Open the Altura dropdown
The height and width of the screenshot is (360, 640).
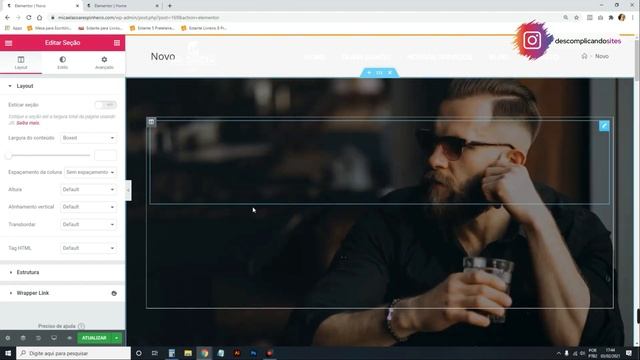89,189
